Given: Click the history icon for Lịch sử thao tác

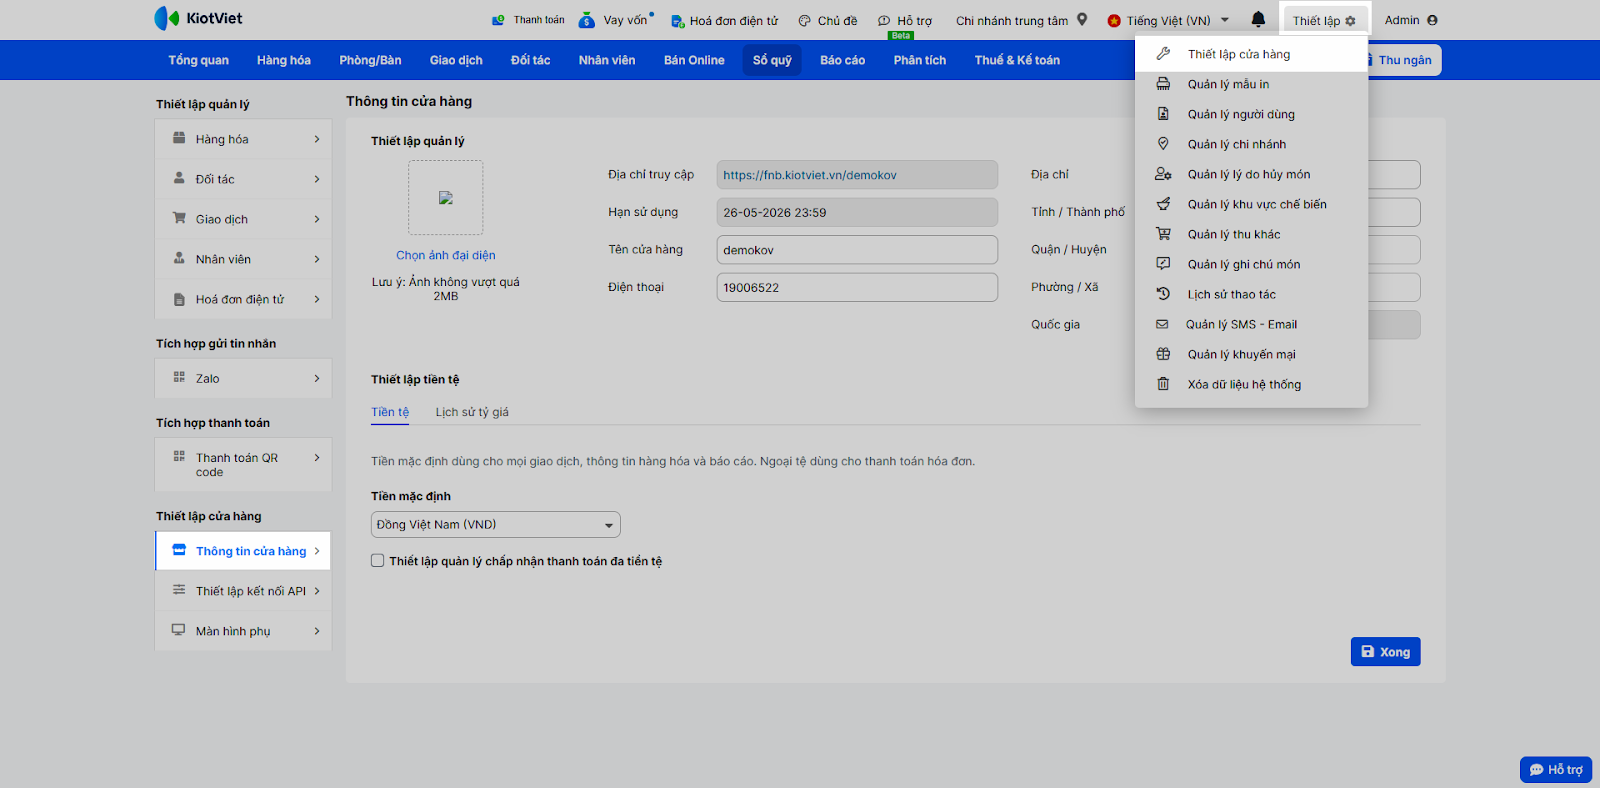Looking at the screenshot, I should pyautogui.click(x=1163, y=294).
